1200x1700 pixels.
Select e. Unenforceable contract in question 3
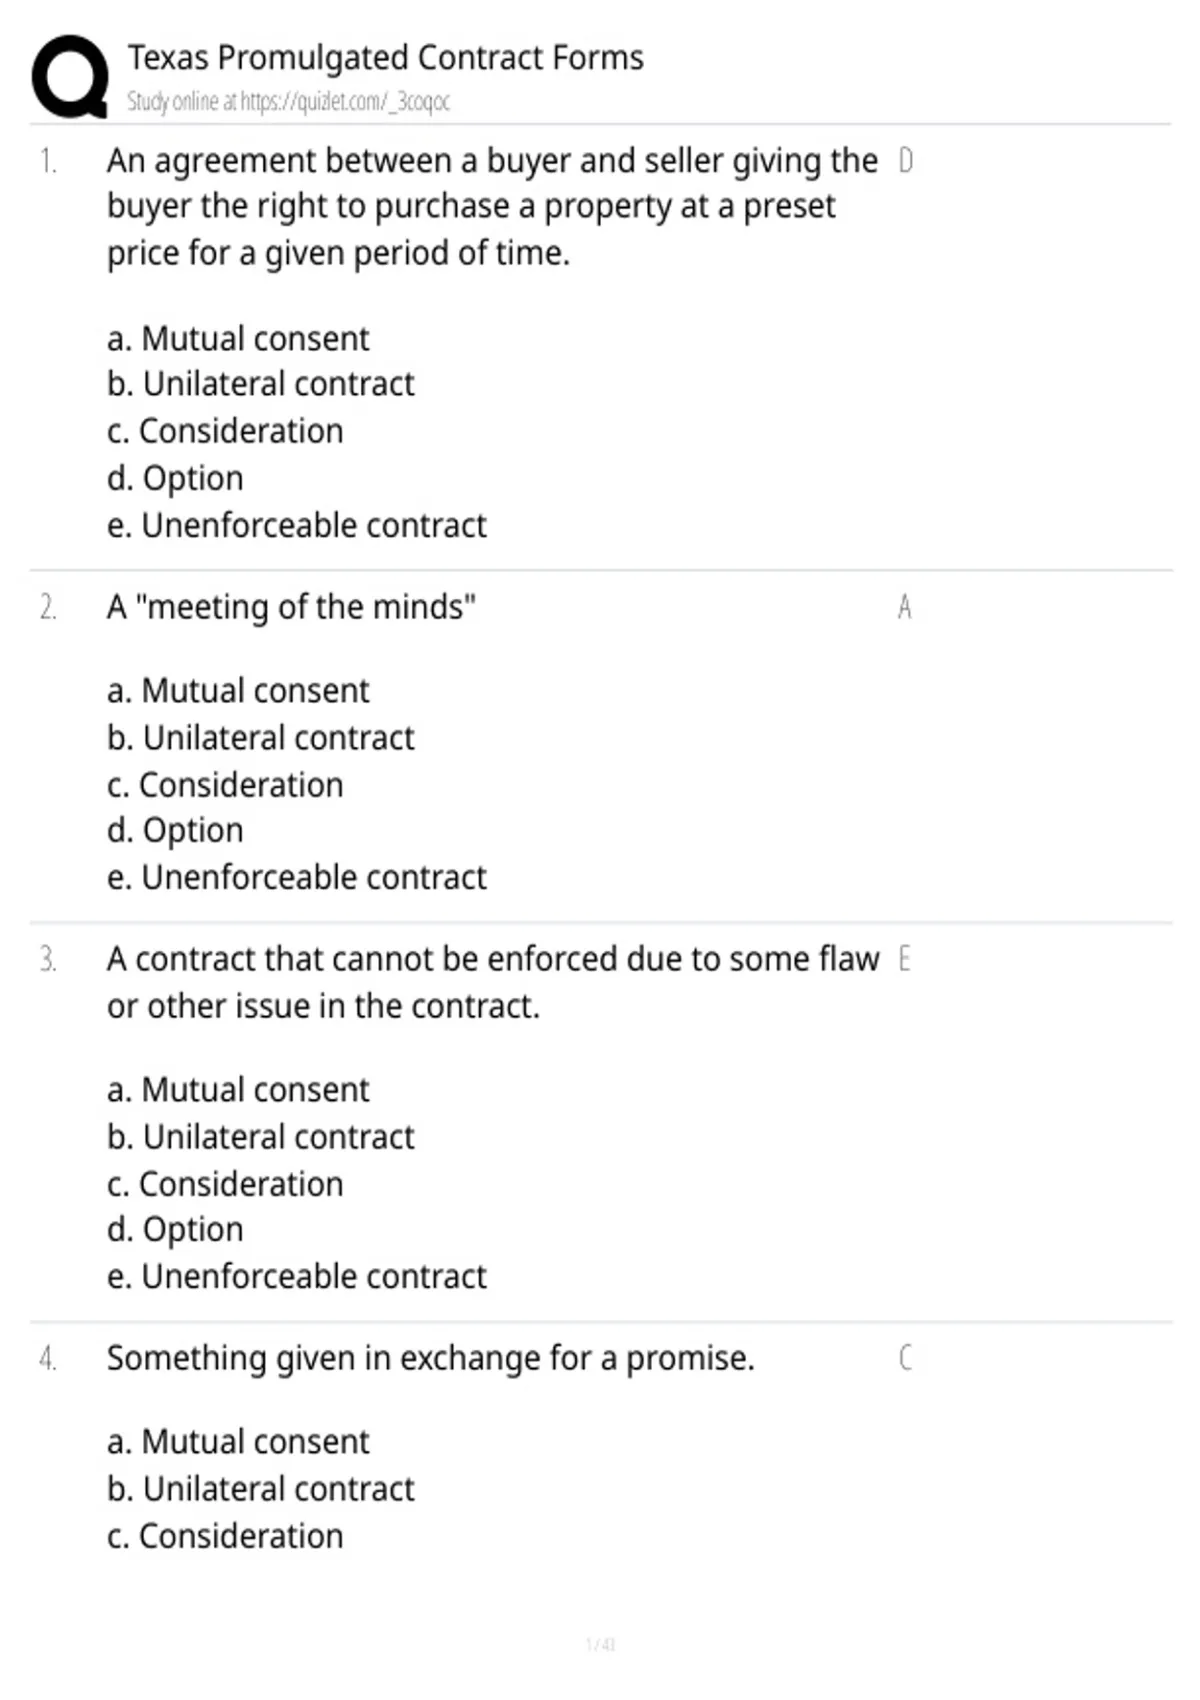click(297, 1276)
